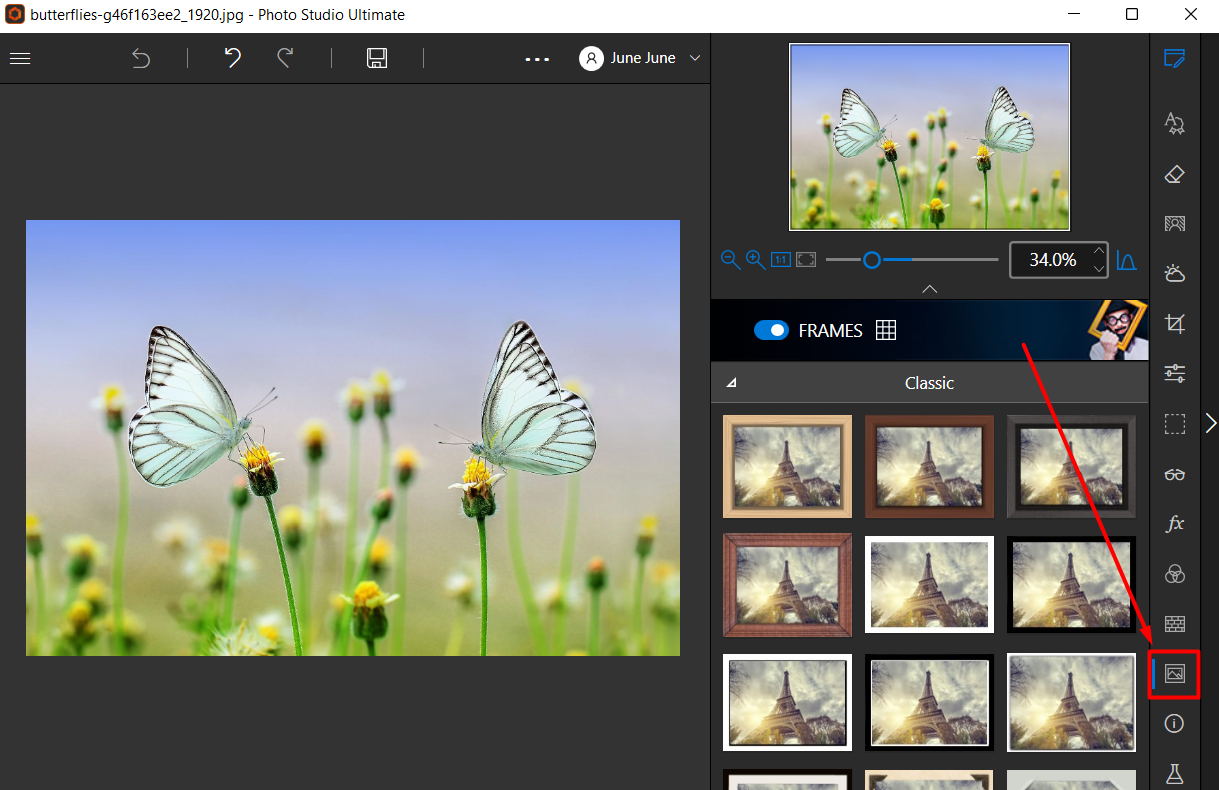Screen dimensions: 1219x790
Task: Expand the sidebar with the right chevron
Action: pyautogui.click(x=1211, y=423)
